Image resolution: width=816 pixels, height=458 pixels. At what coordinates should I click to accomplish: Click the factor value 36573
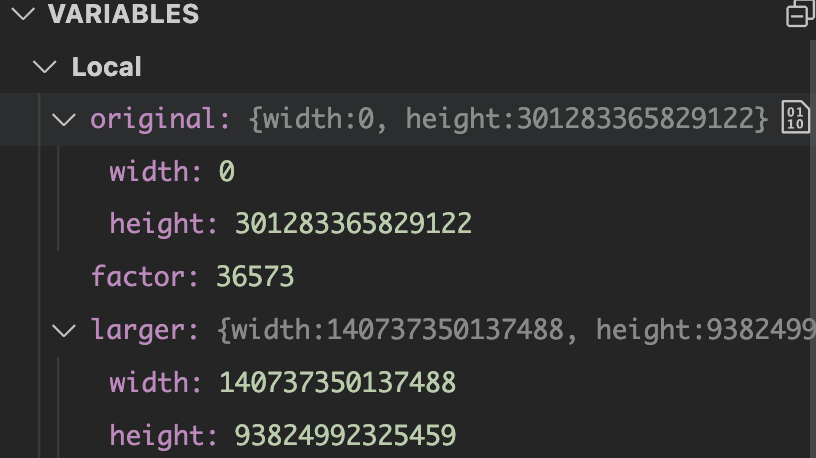pos(255,277)
